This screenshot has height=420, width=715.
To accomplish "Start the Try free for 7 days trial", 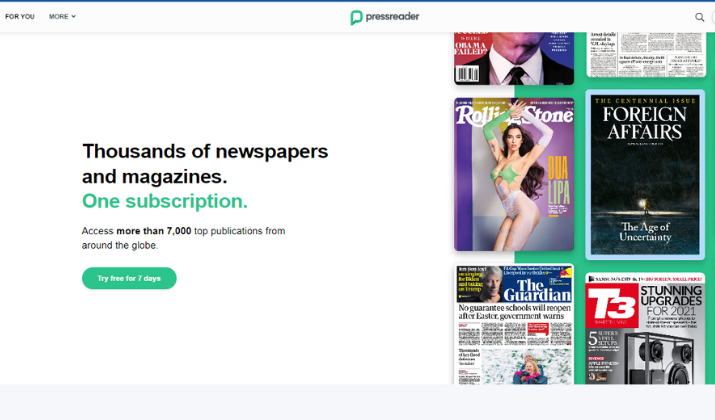I will [x=129, y=278].
